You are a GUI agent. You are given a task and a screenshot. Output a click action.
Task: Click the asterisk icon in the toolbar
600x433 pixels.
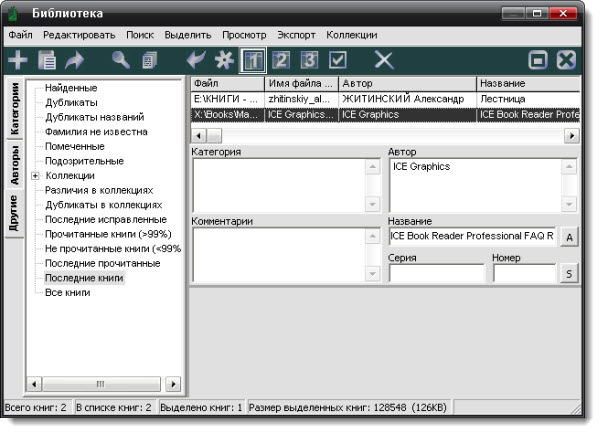[x=223, y=60]
